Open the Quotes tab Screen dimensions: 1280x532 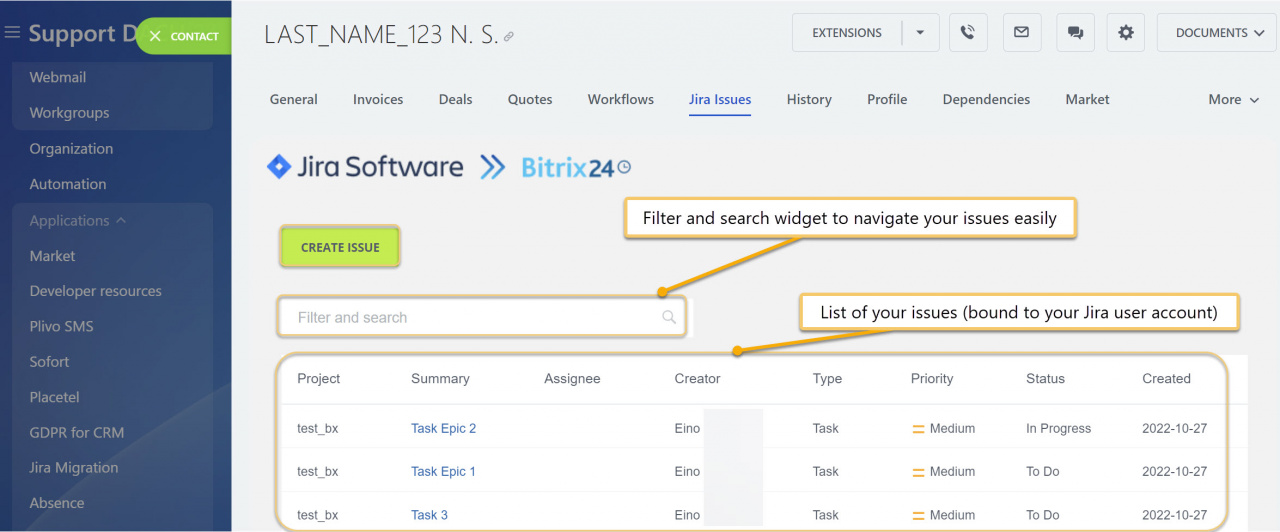530,99
